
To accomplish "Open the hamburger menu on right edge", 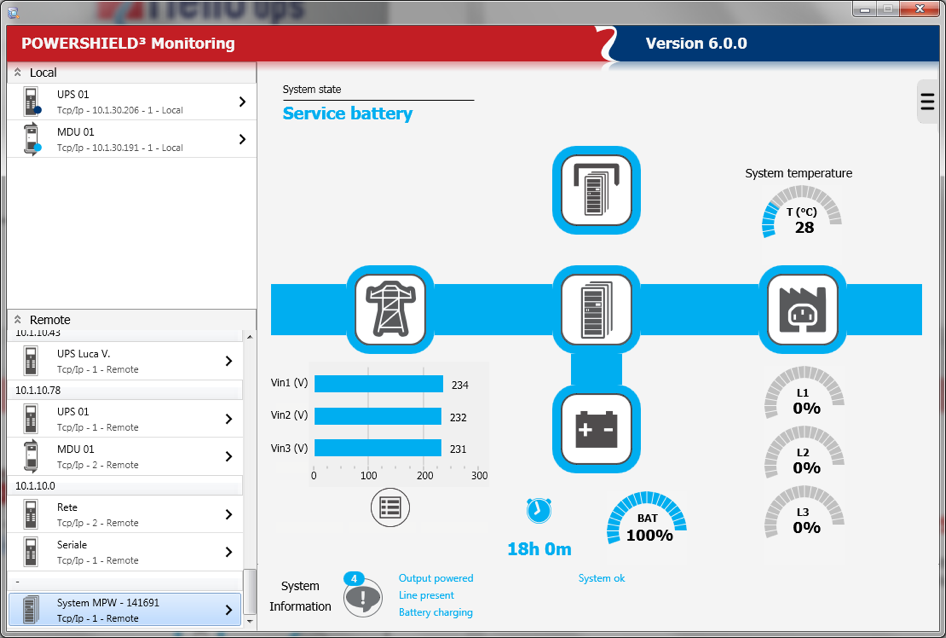I will pyautogui.click(x=927, y=102).
